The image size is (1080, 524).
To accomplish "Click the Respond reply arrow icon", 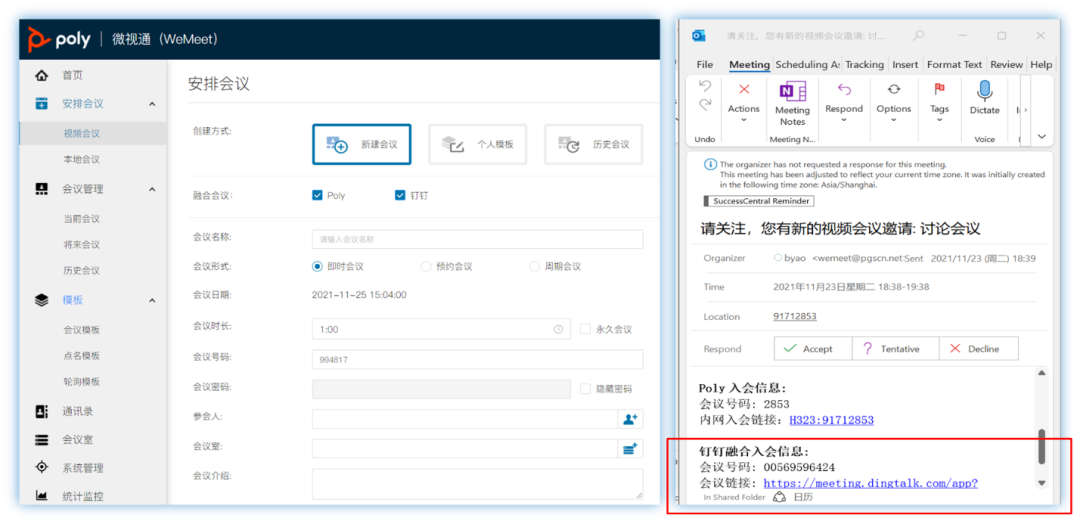I will click(x=844, y=89).
